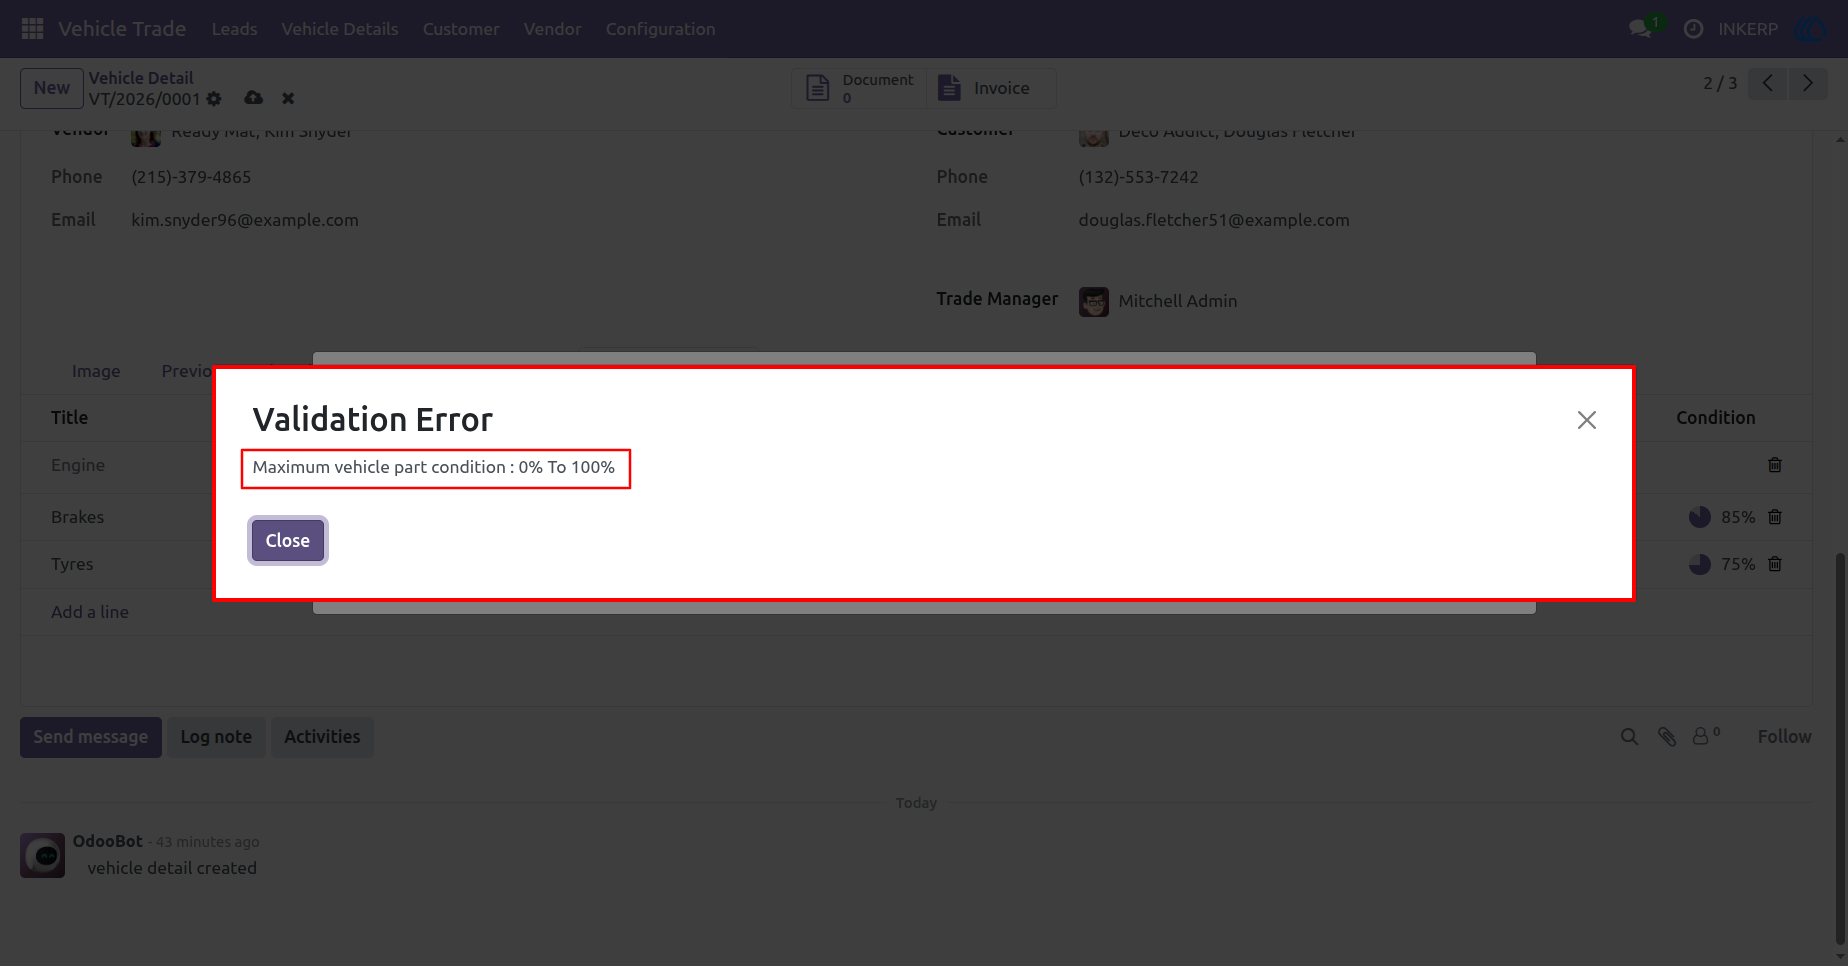Screen dimensions: 1848x966
Task: Click the New record button
Action: click(52, 88)
